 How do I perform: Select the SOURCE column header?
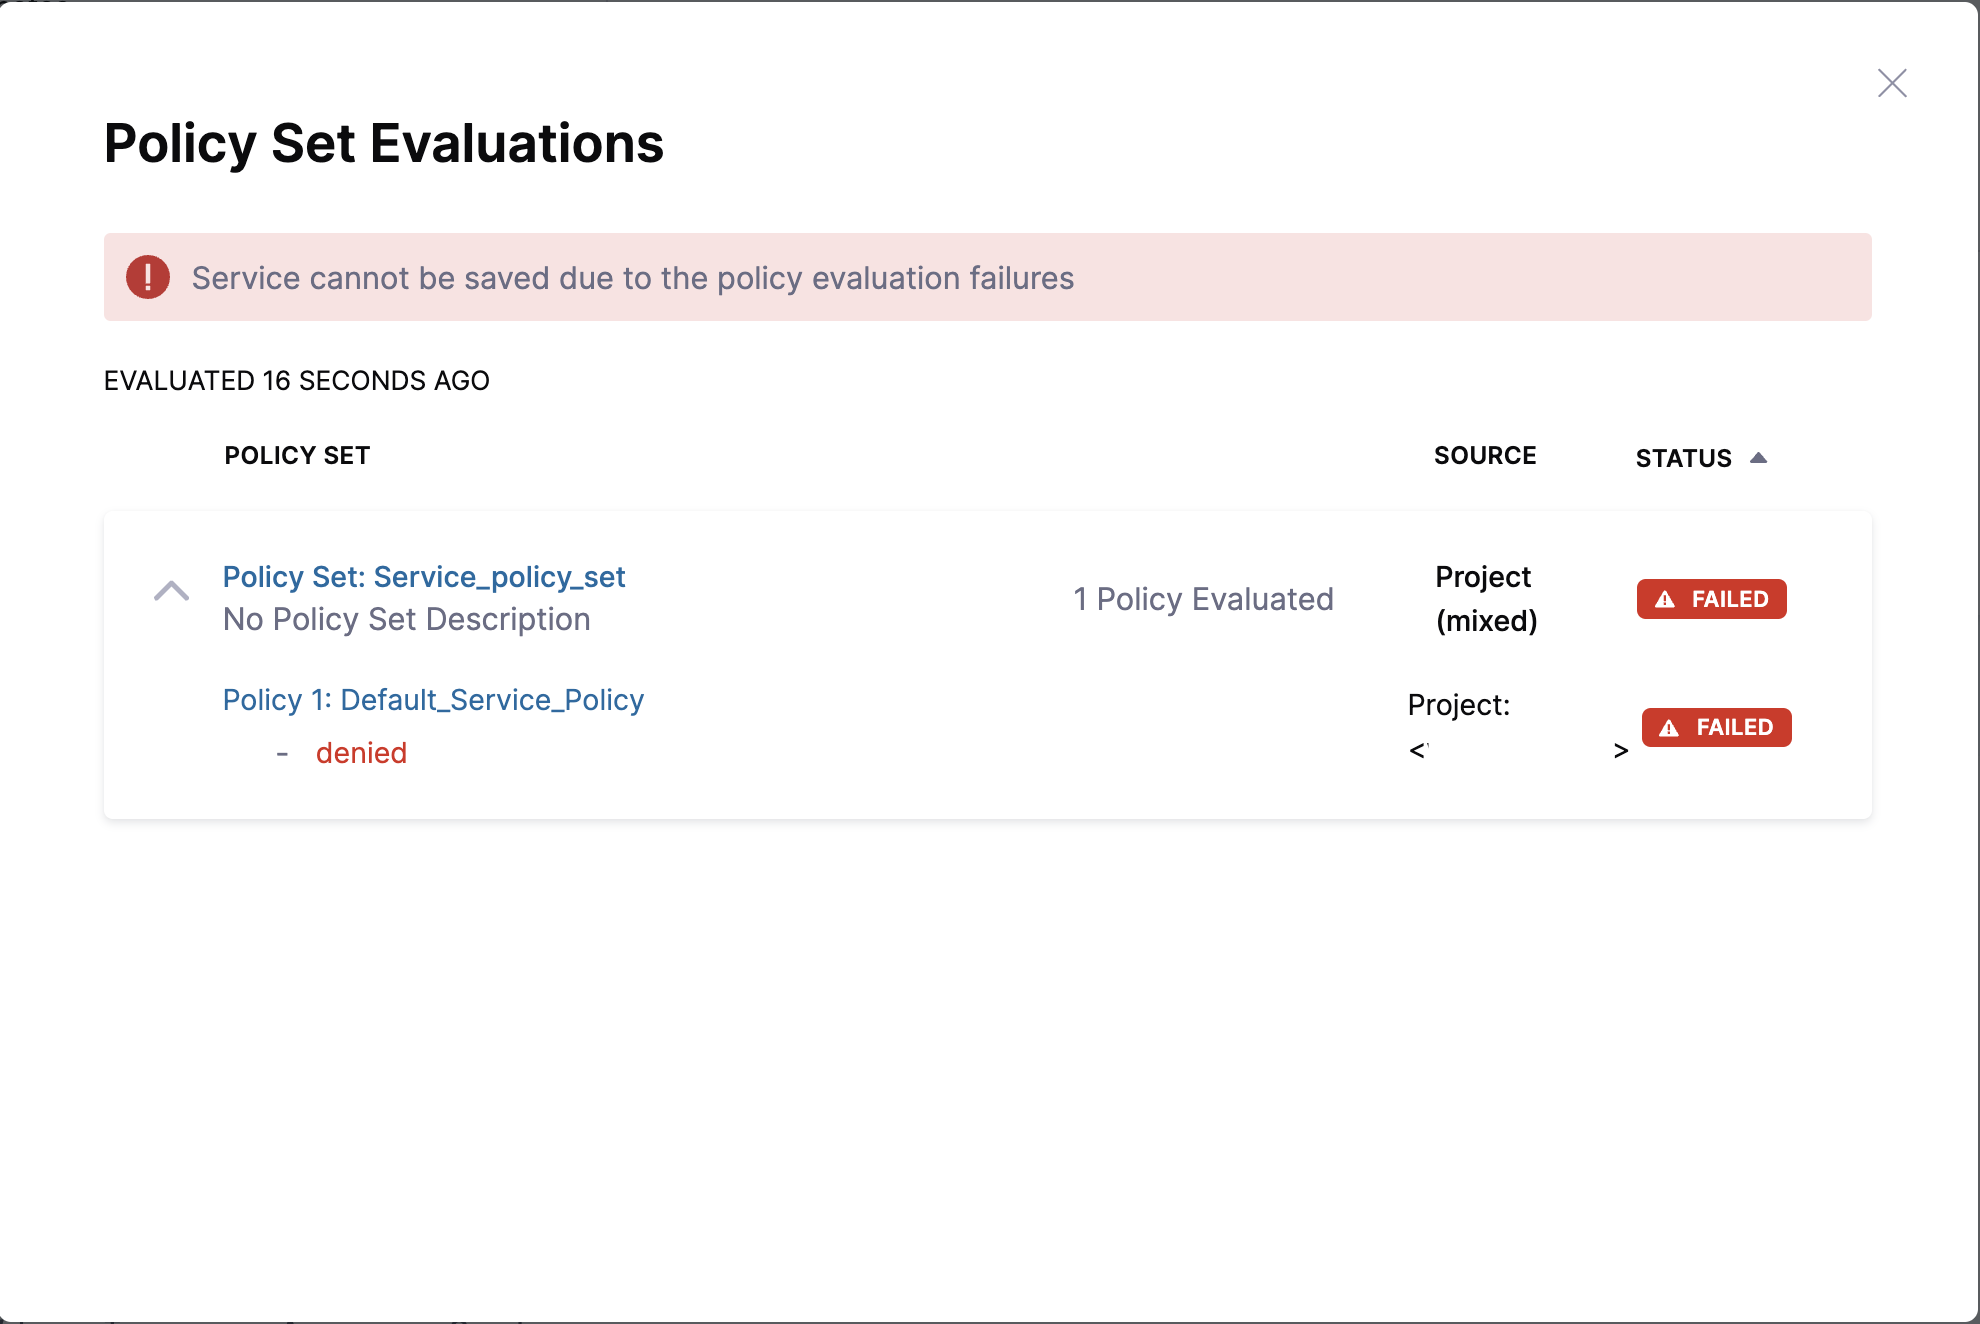(x=1485, y=455)
